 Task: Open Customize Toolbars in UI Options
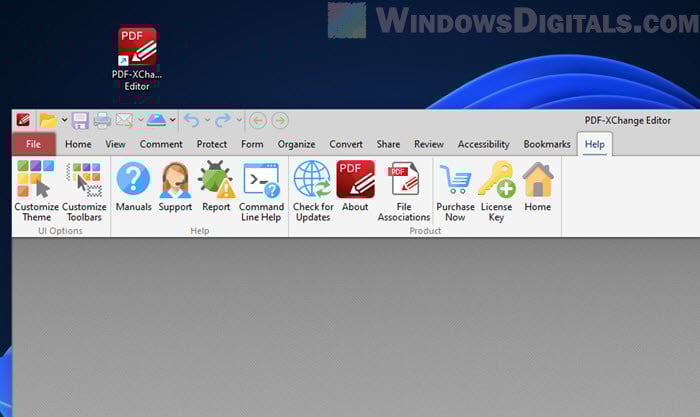click(84, 191)
